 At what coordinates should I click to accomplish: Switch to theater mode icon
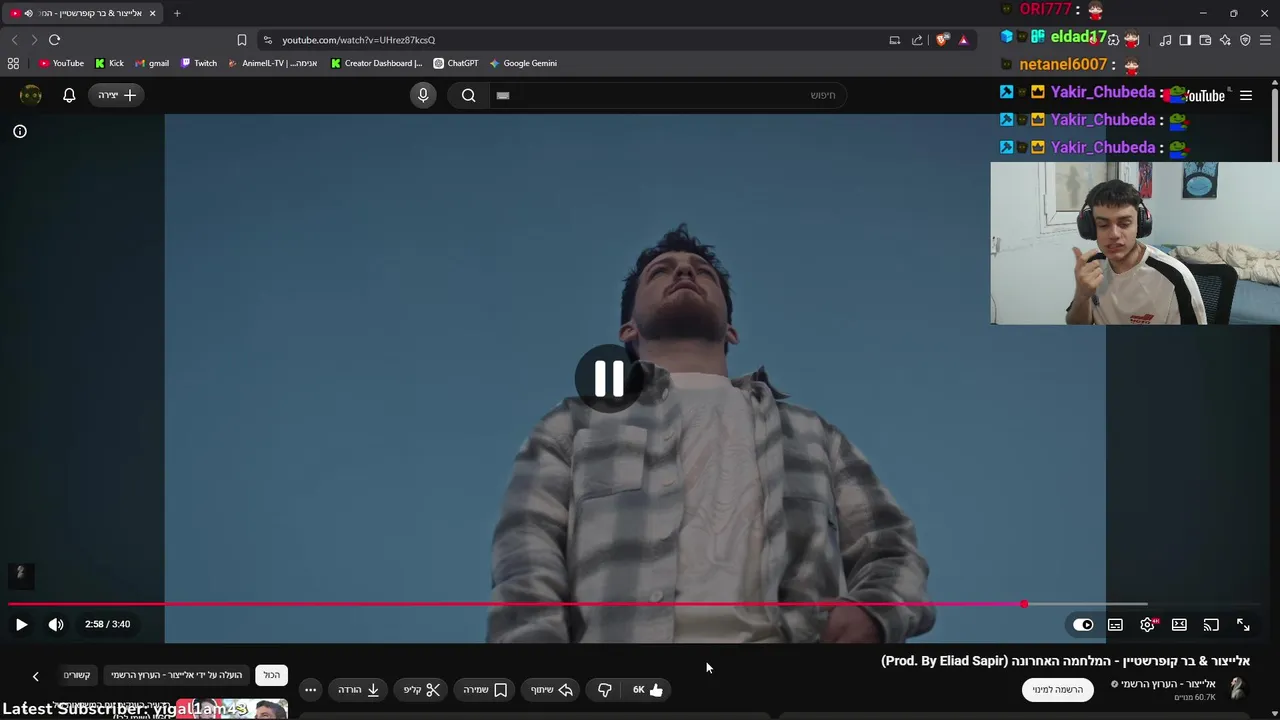click(1179, 625)
